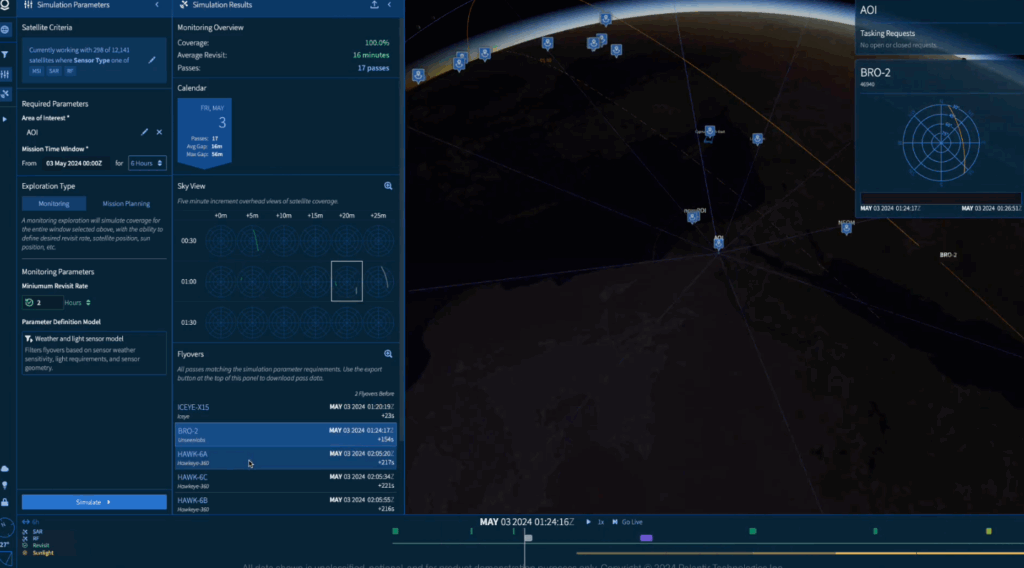Edit the Satellite Criteria with pencil icon

tap(152, 60)
